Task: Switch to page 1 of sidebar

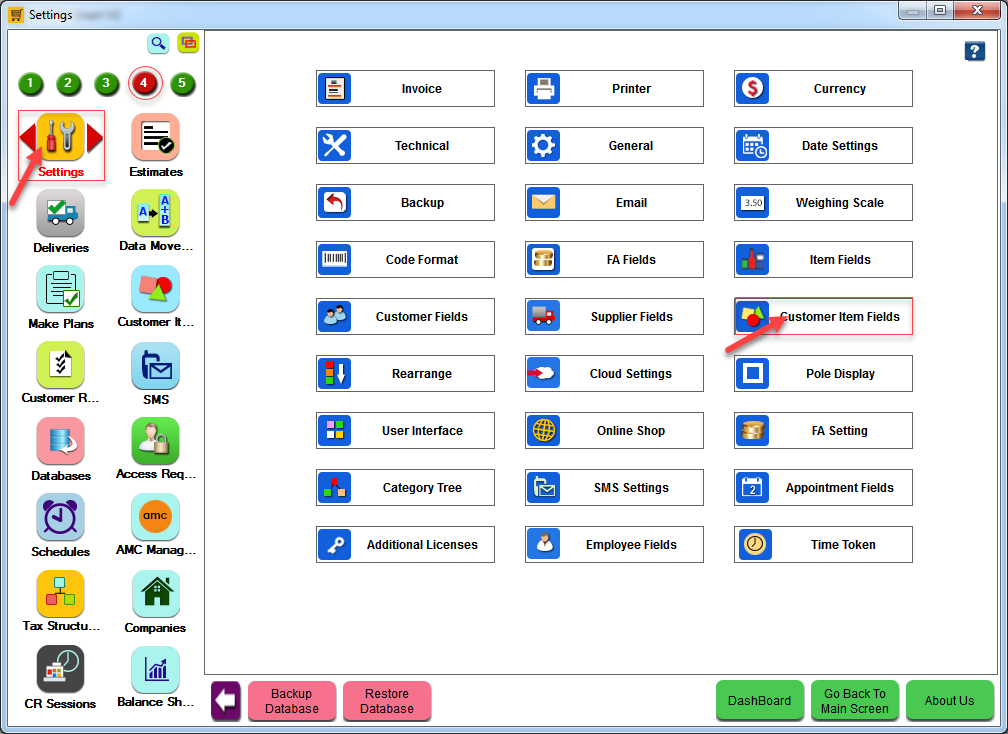Action: coord(31,83)
